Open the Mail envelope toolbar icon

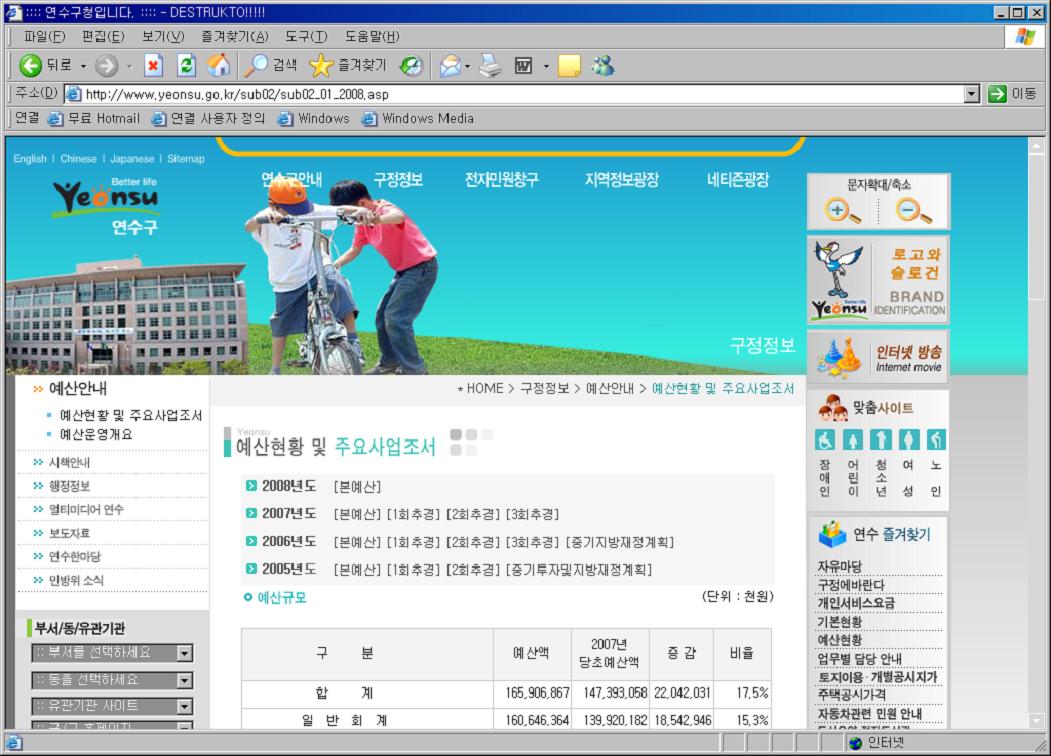450,66
